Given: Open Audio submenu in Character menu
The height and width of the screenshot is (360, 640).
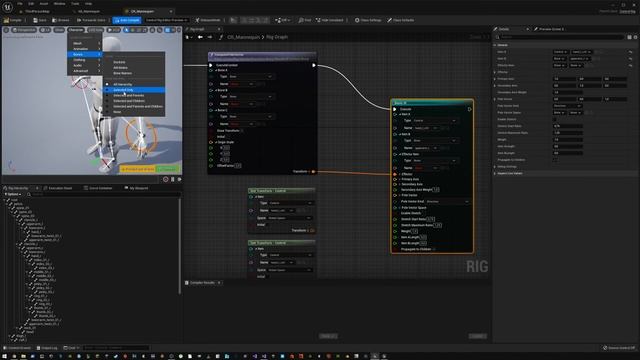Looking at the screenshot, I should pos(84,65).
